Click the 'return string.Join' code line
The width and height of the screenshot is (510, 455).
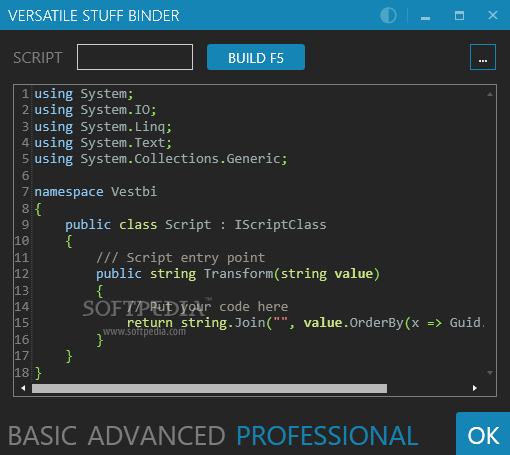306,323
